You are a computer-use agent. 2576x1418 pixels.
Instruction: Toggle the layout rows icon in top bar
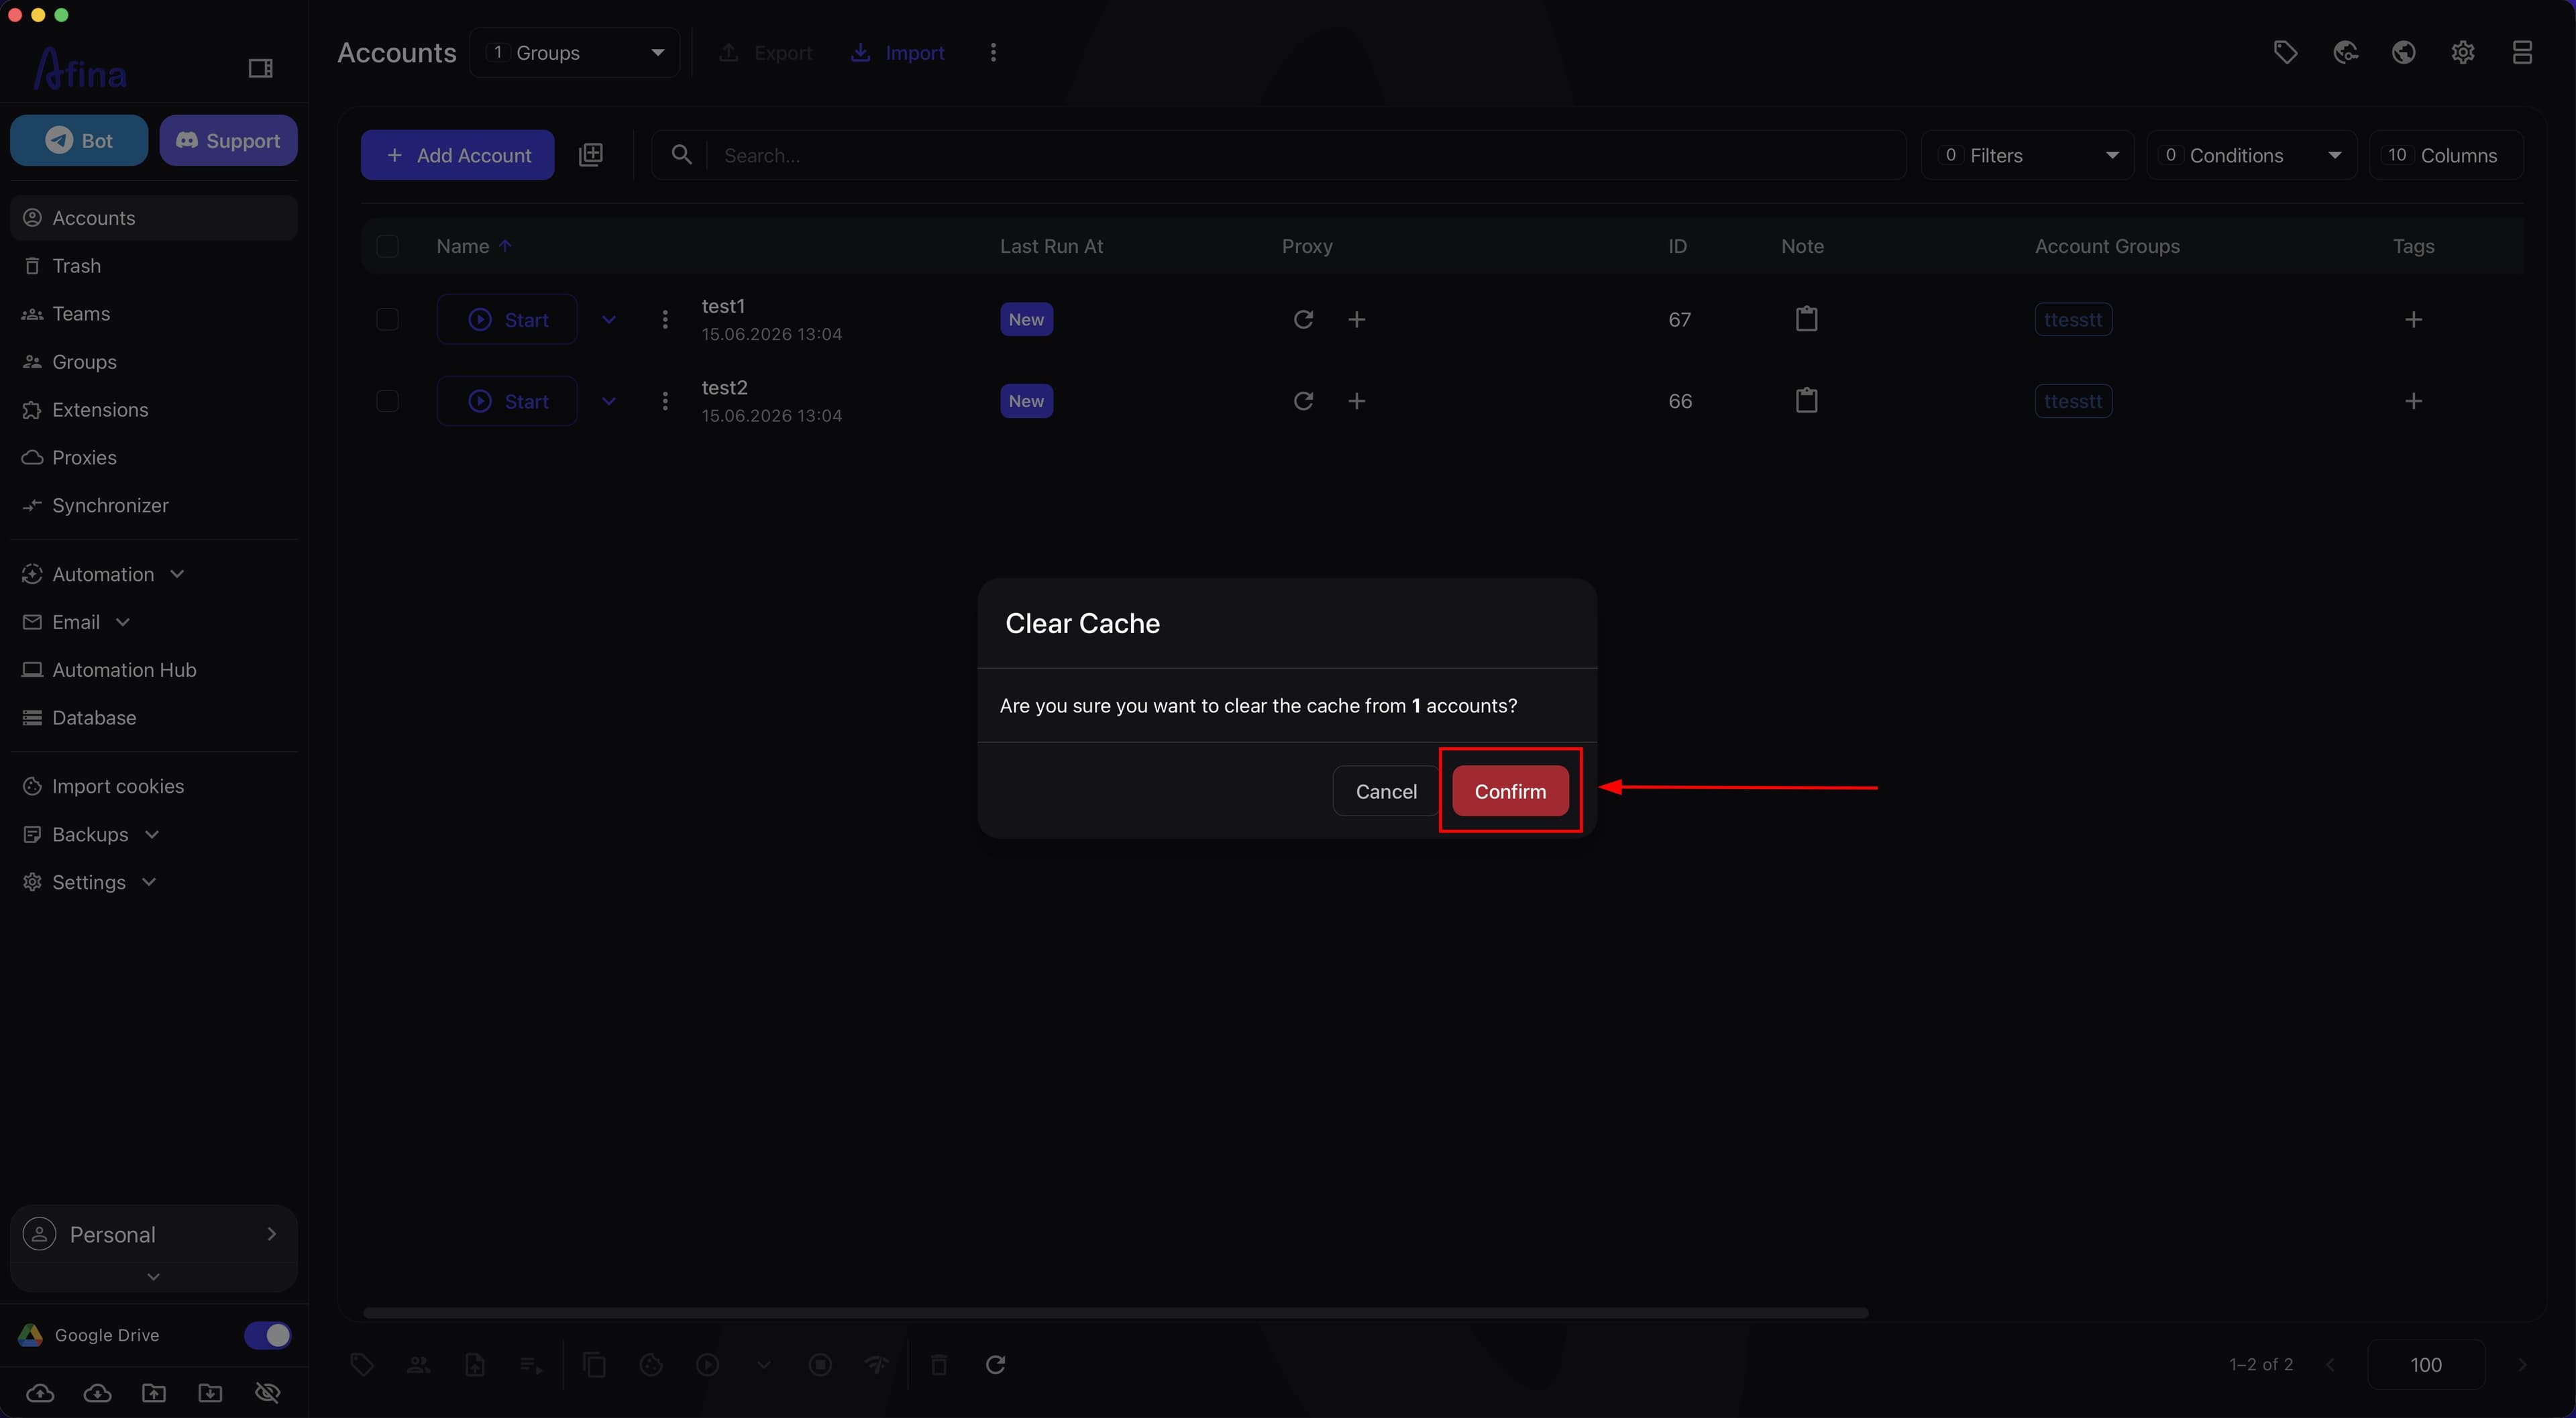click(x=2522, y=52)
